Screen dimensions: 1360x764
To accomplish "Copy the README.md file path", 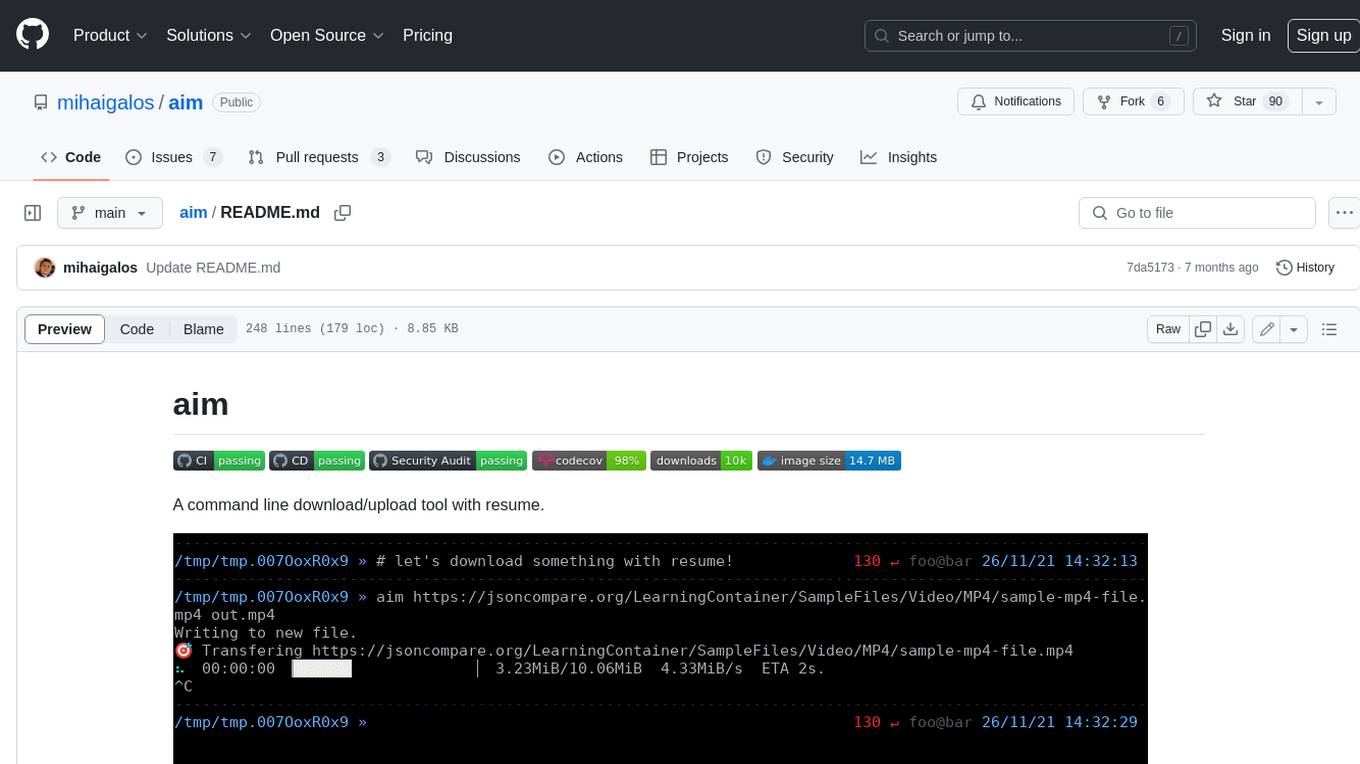I will [343, 213].
